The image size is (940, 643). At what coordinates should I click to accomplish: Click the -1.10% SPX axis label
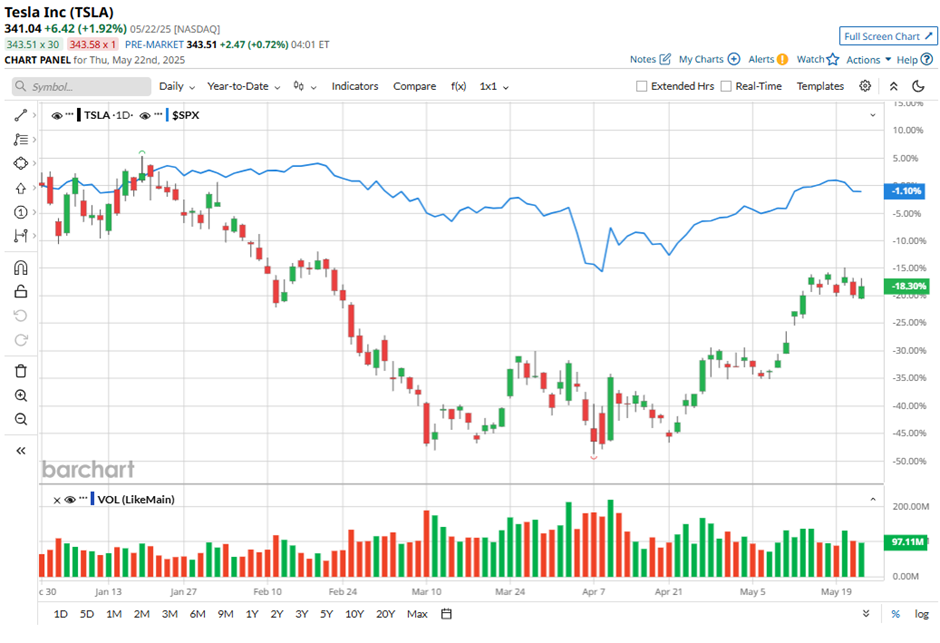(905, 191)
